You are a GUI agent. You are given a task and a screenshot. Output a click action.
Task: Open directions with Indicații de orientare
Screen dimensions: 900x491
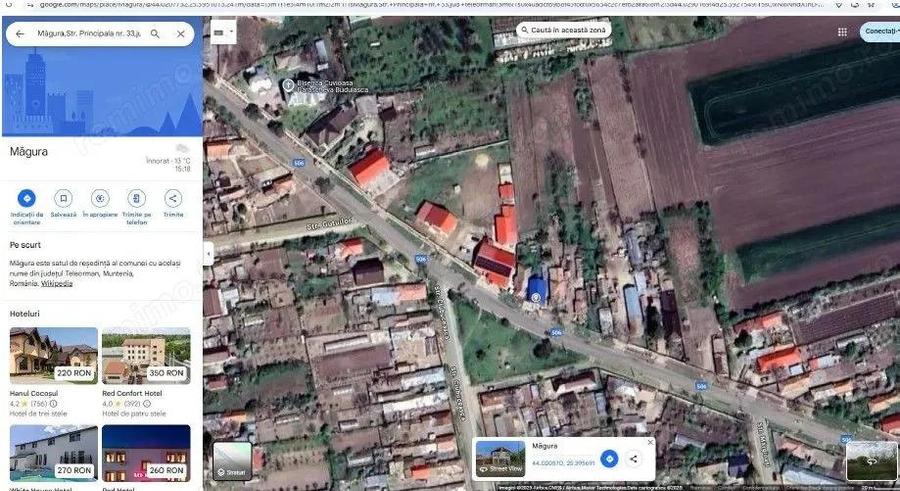27,198
